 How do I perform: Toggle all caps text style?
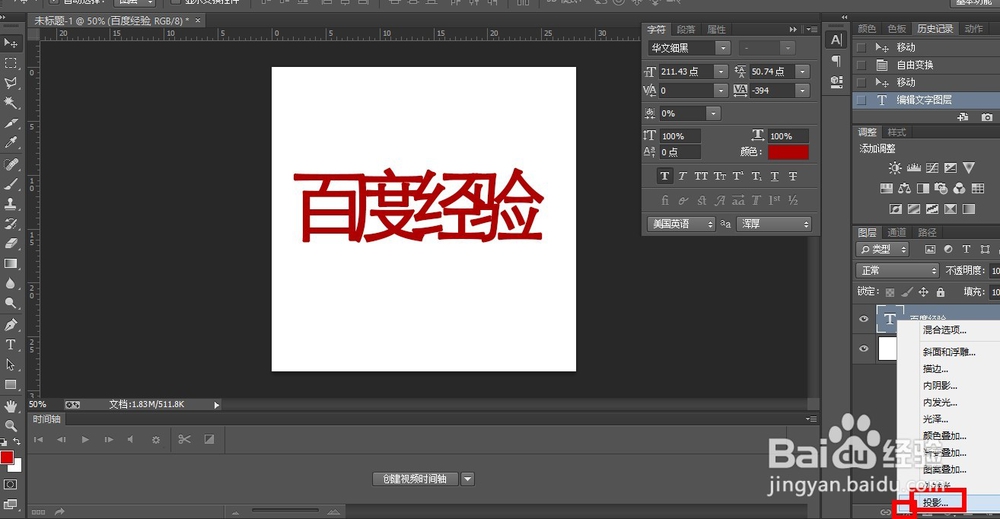tap(701, 176)
